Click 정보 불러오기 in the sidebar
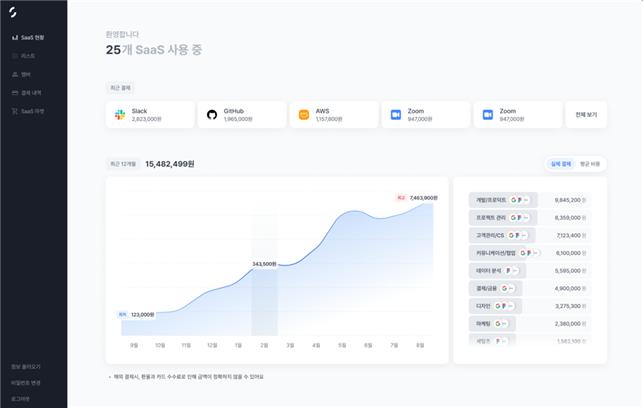The height and width of the screenshot is (408, 643). (x=26, y=366)
